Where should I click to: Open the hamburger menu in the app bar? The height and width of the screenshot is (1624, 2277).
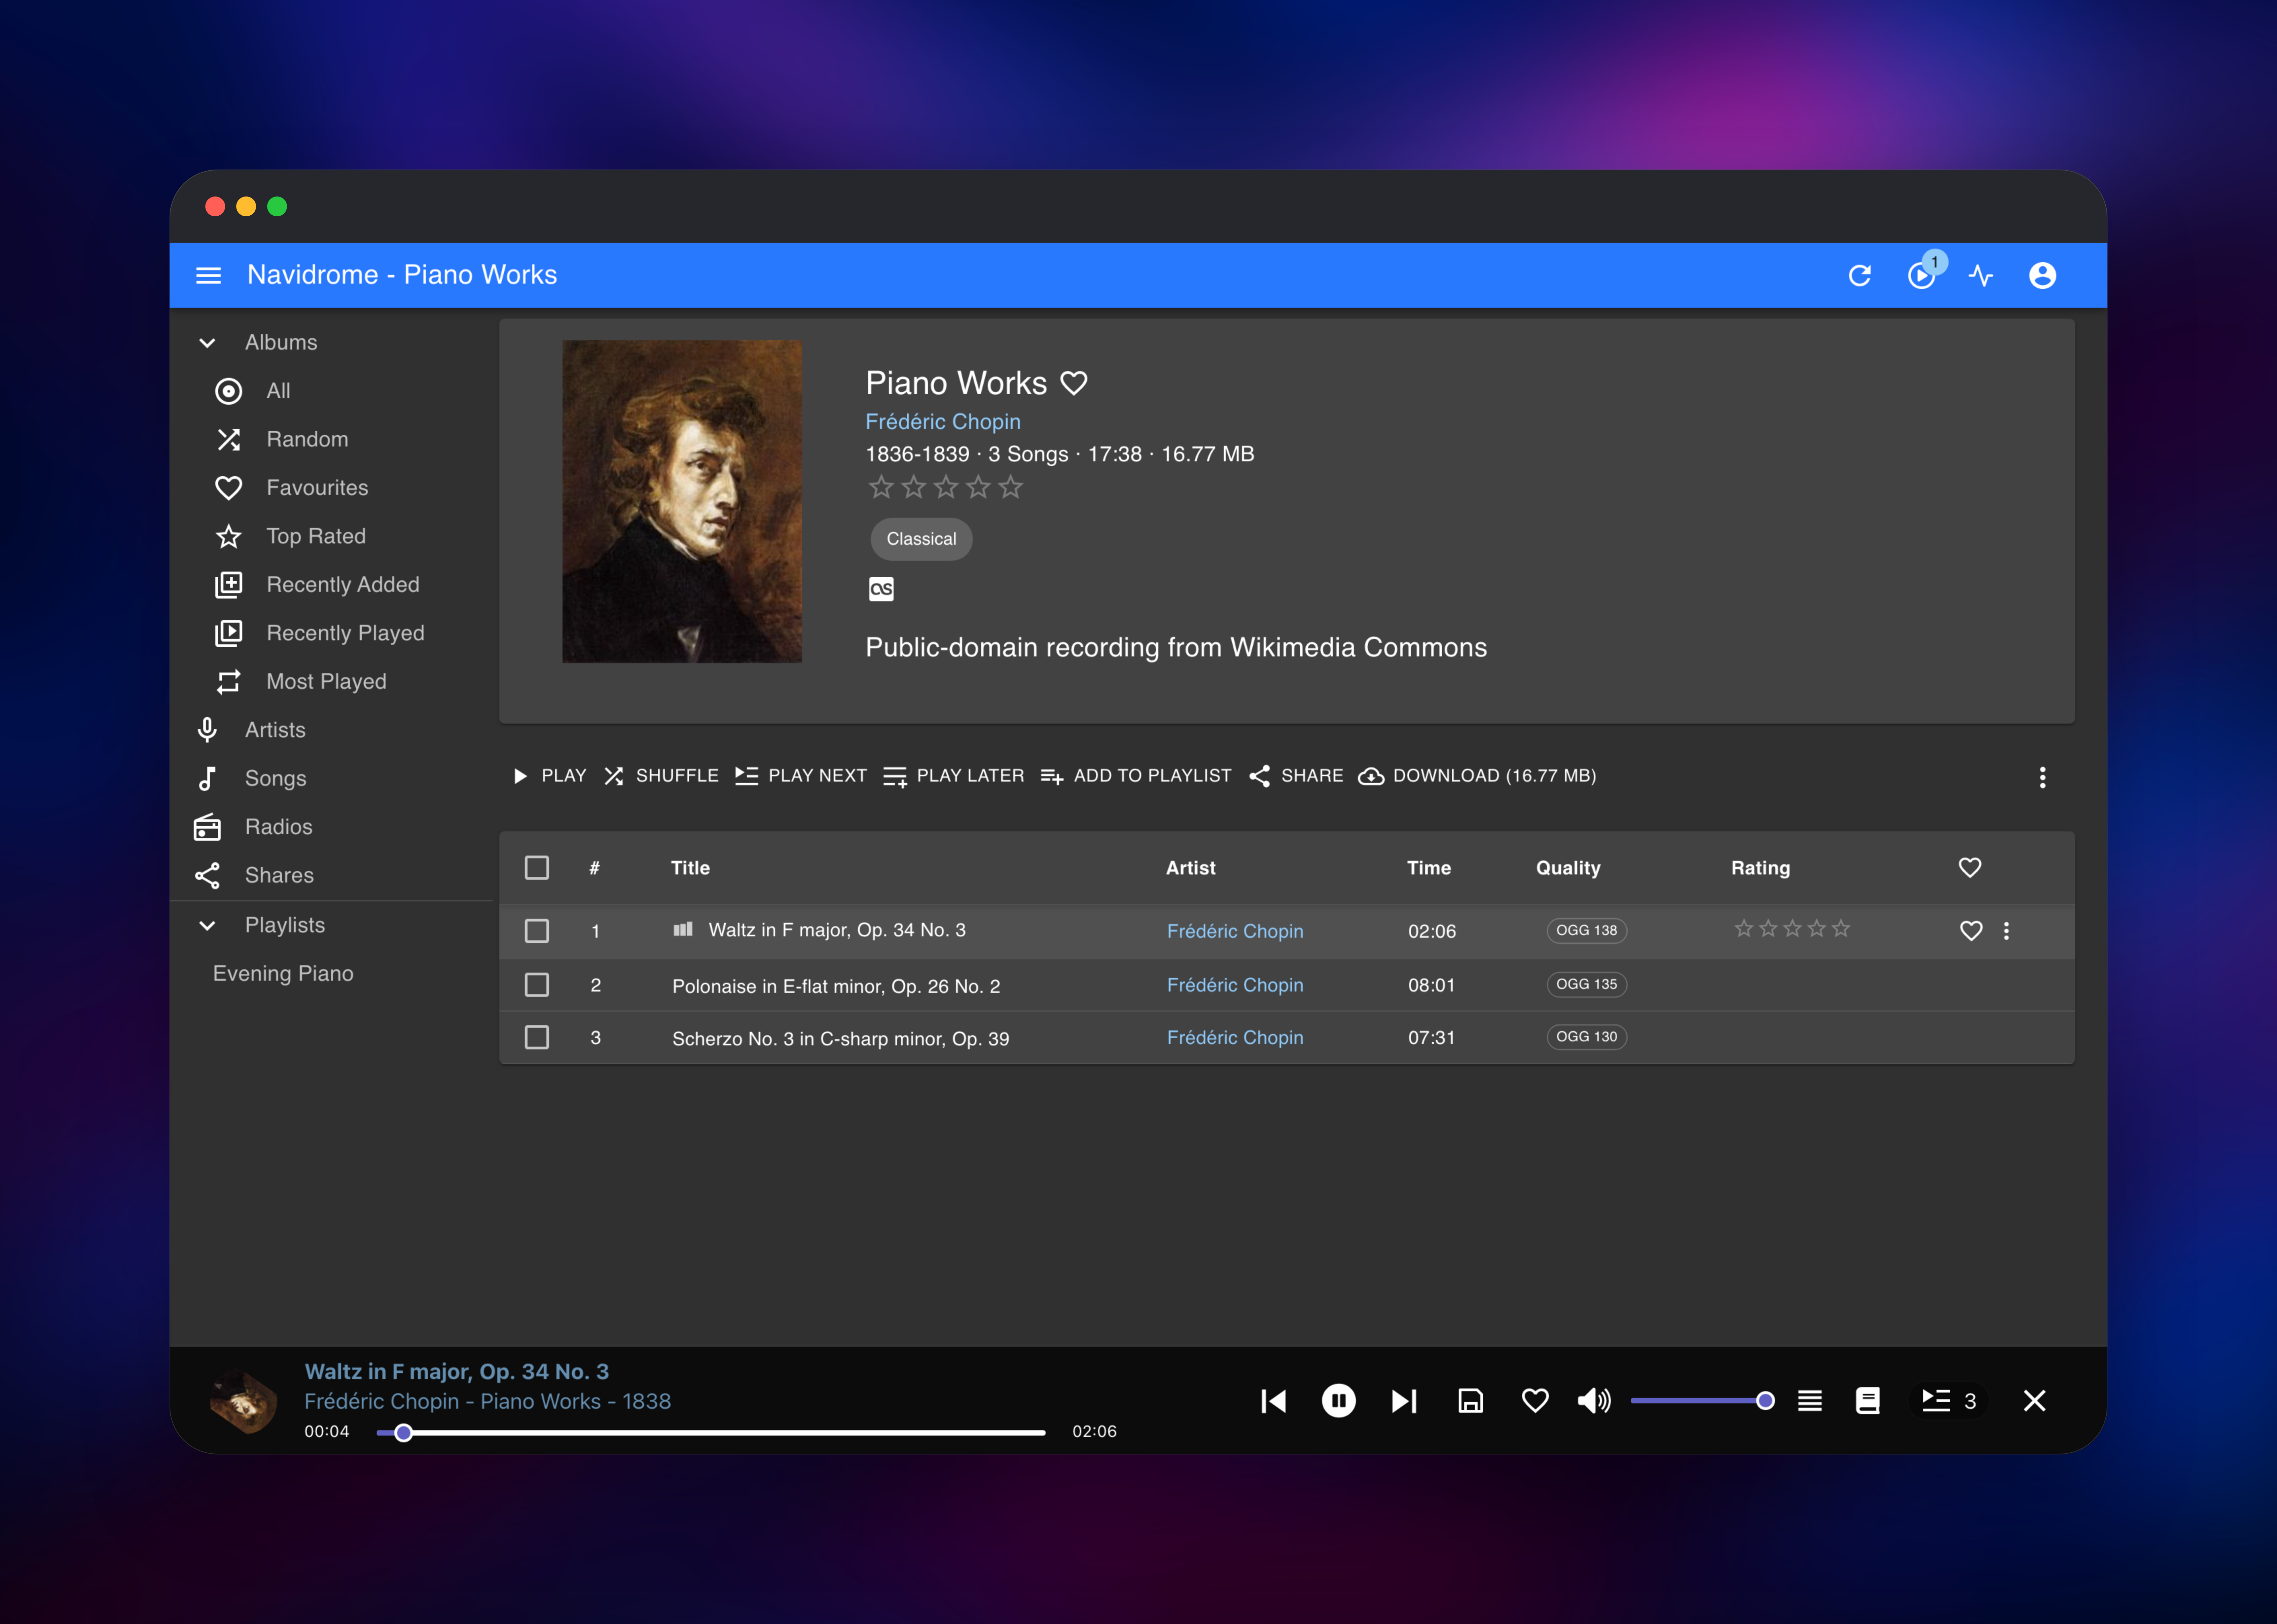coord(208,275)
